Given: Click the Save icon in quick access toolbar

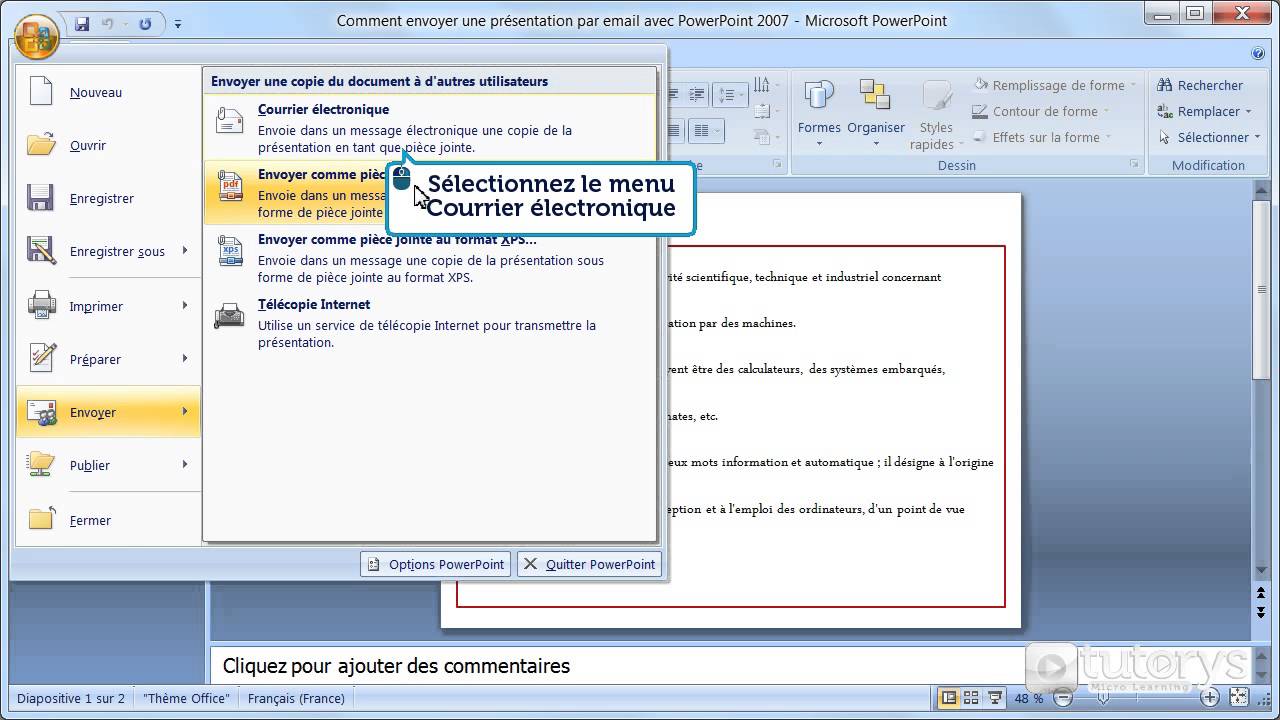Looking at the screenshot, I should point(82,23).
